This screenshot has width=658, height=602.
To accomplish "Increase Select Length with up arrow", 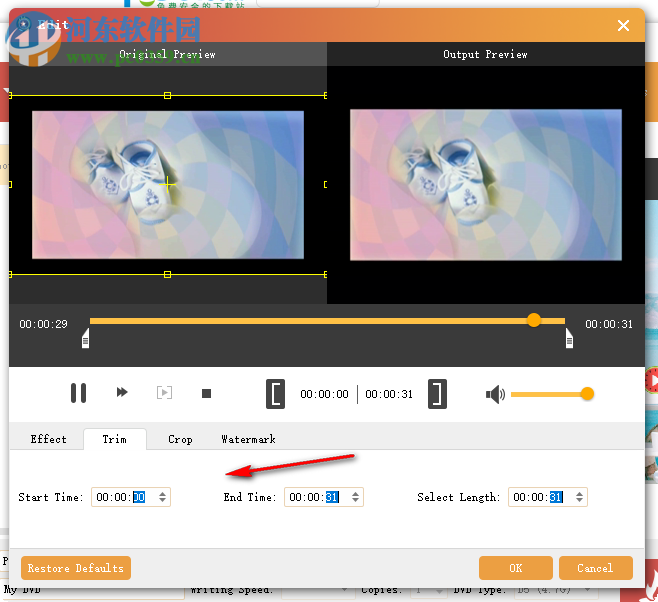I will 580,494.
